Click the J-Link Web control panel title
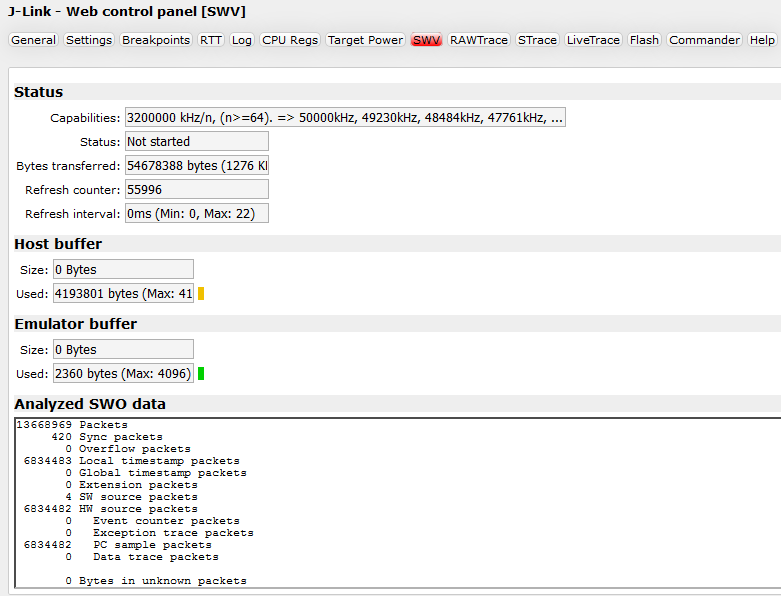 tap(127, 11)
